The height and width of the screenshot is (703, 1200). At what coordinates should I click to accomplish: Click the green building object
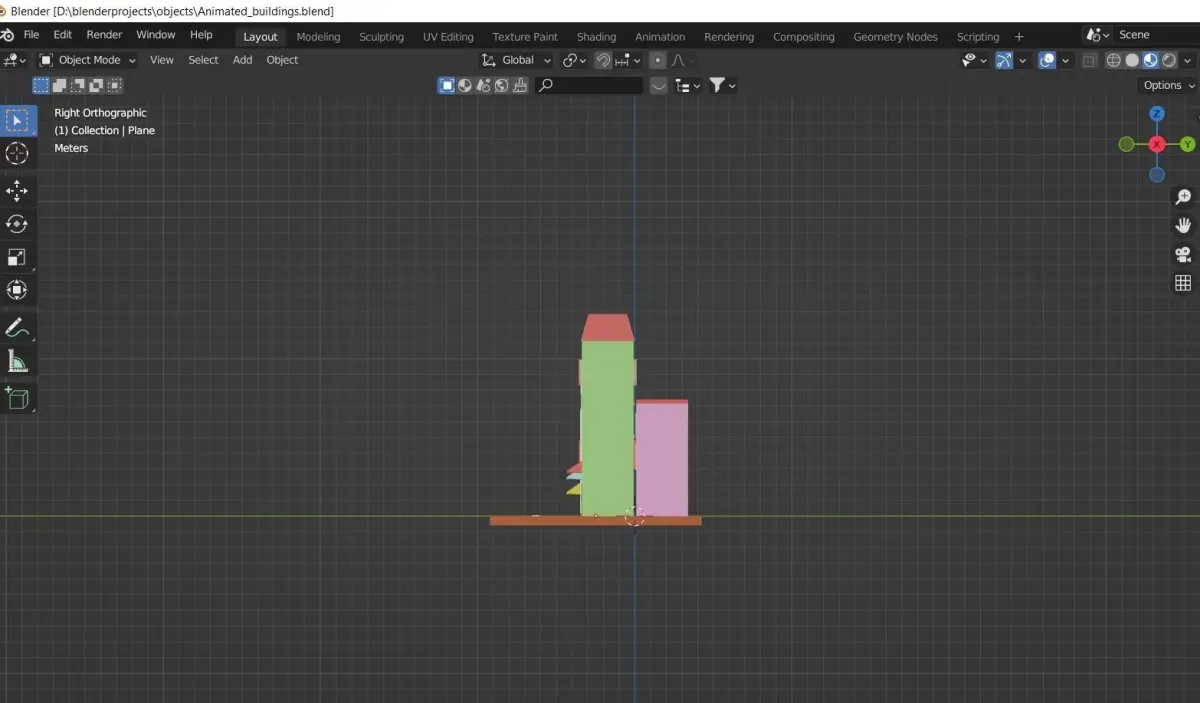[607, 427]
